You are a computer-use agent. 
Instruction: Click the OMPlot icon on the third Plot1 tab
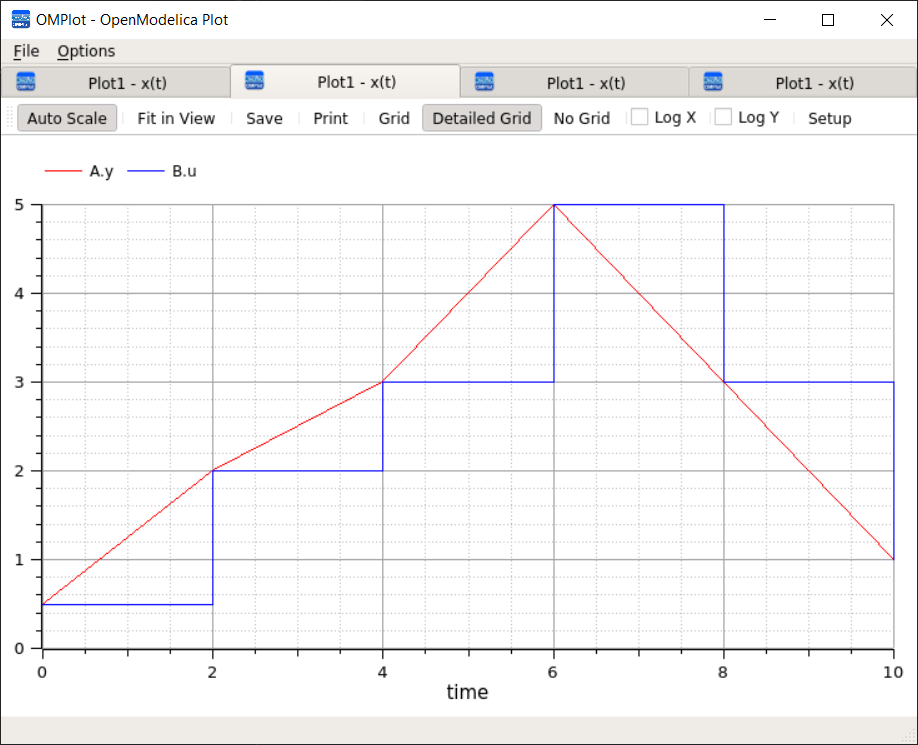484,81
